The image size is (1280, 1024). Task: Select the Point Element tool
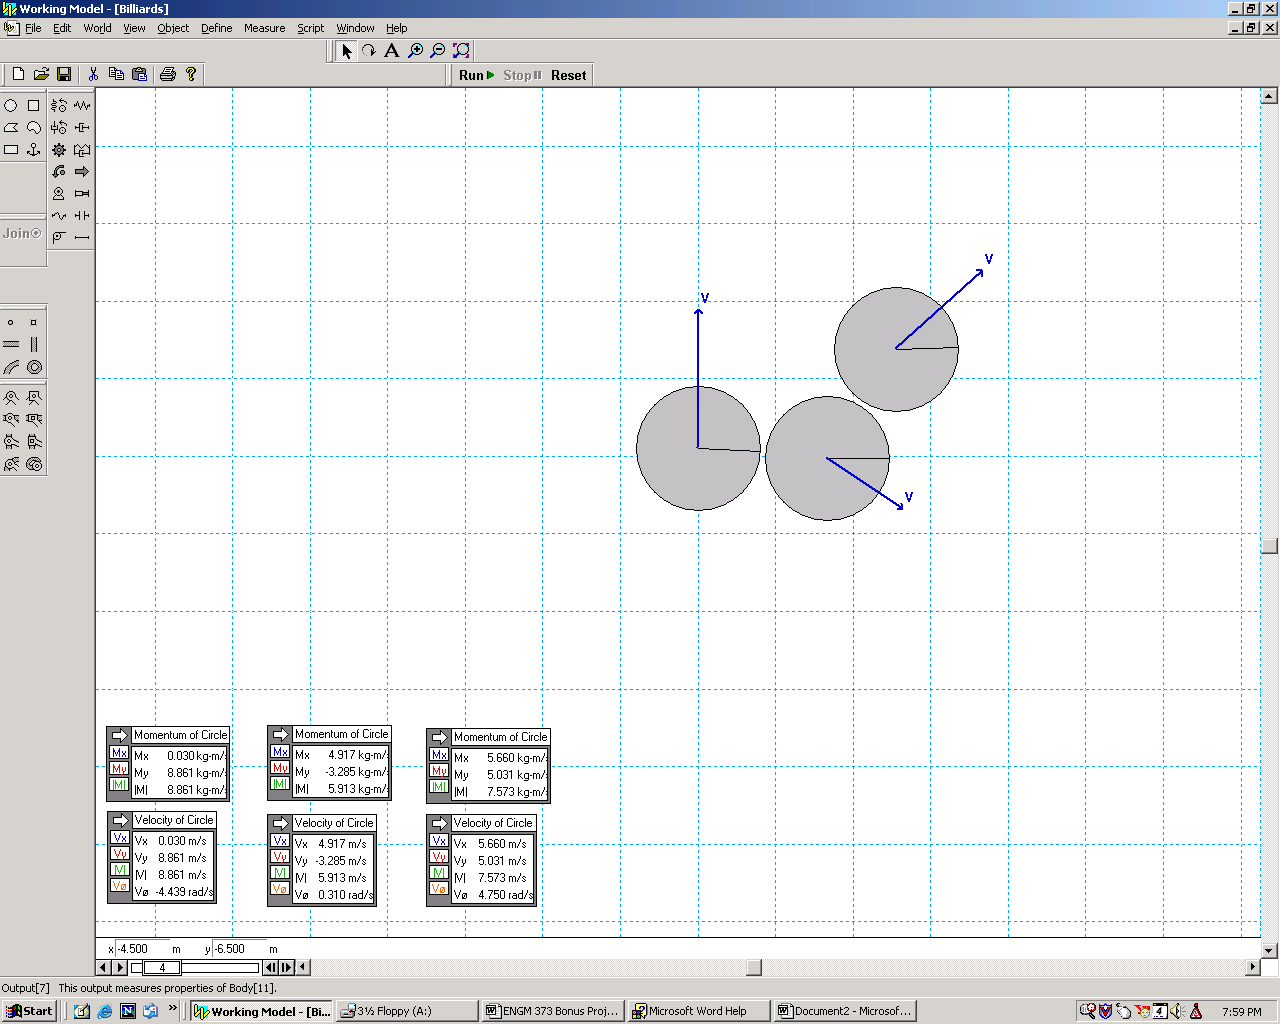(x=11, y=323)
